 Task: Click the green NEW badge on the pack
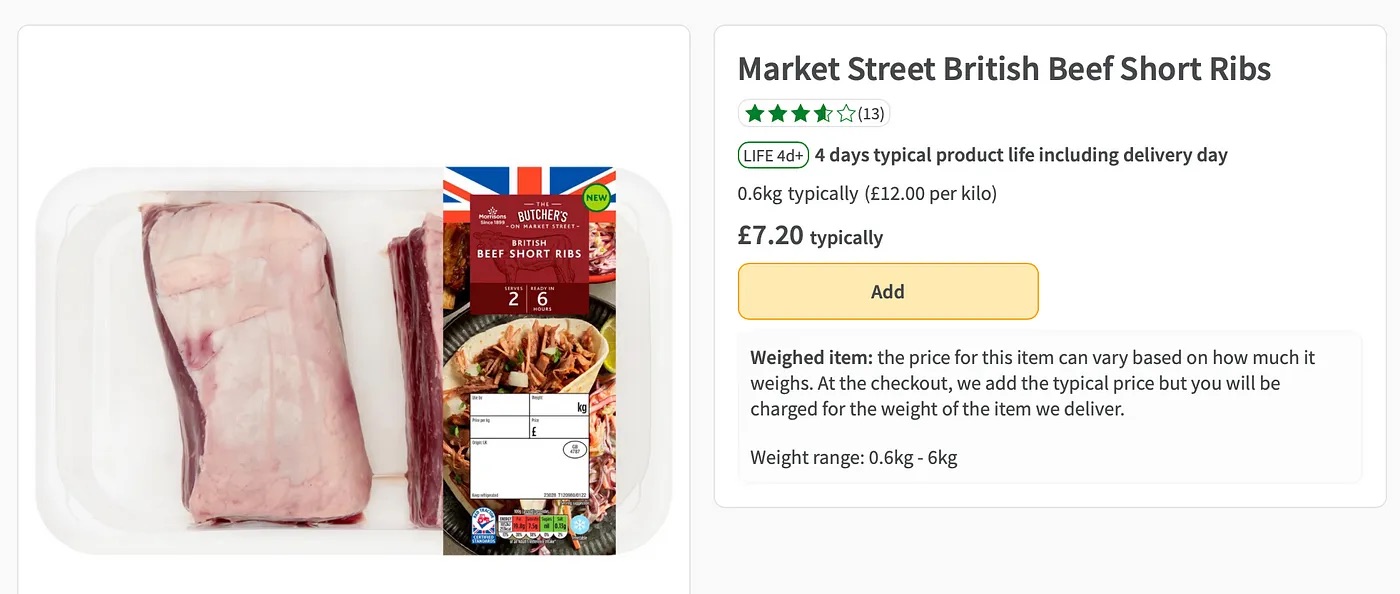click(596, 197)
